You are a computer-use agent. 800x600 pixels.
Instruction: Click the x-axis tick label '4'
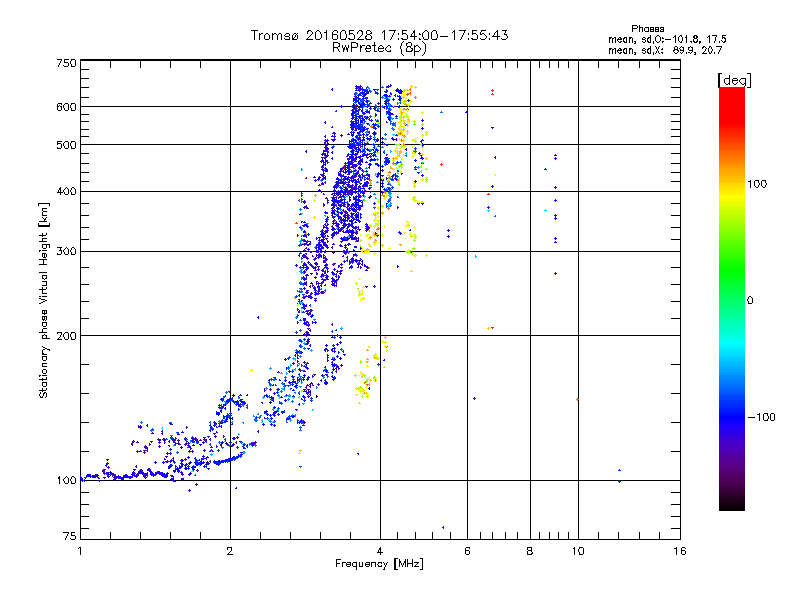[380, 551]
